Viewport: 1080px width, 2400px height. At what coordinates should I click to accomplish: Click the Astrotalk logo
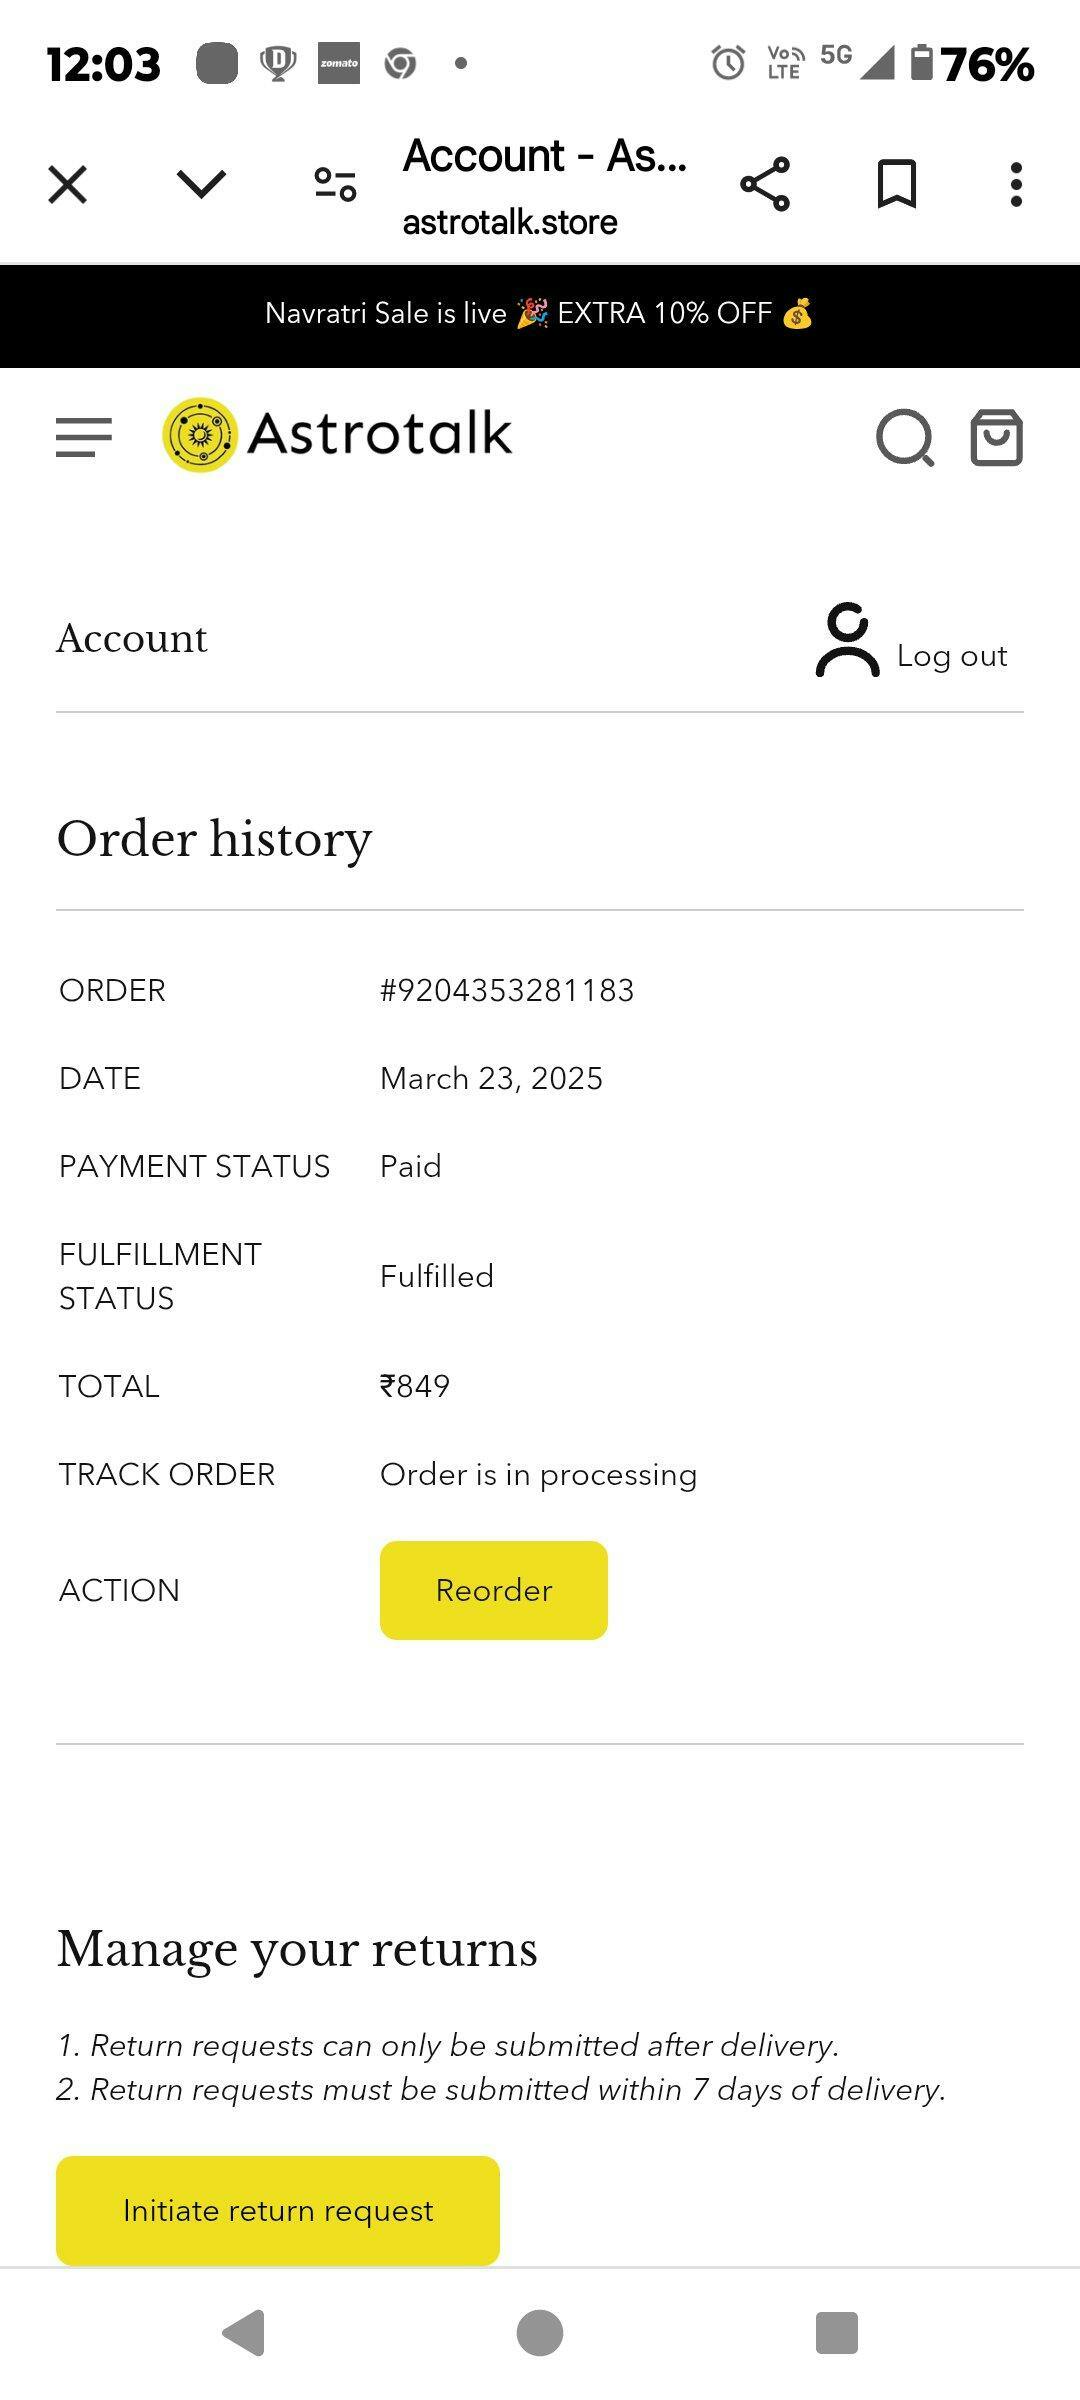338,435
